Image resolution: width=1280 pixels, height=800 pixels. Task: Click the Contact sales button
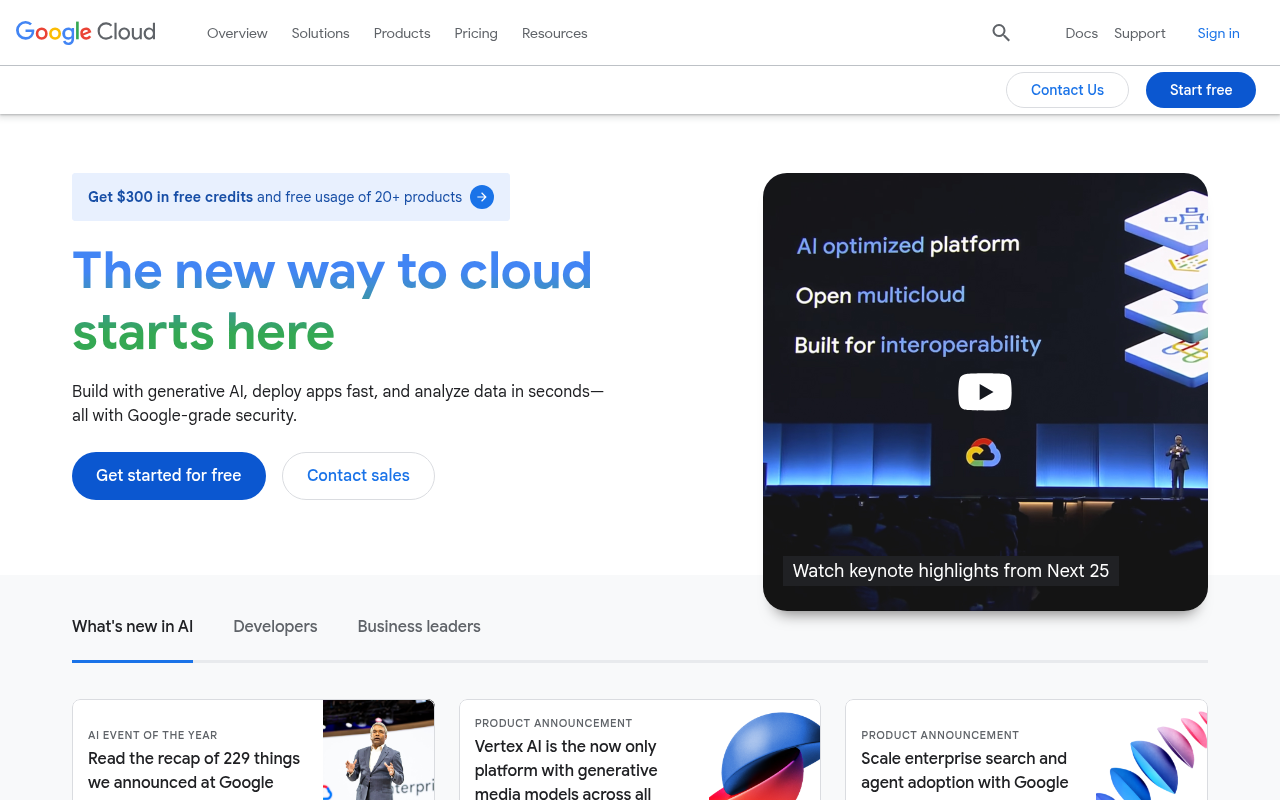[358, 475]
